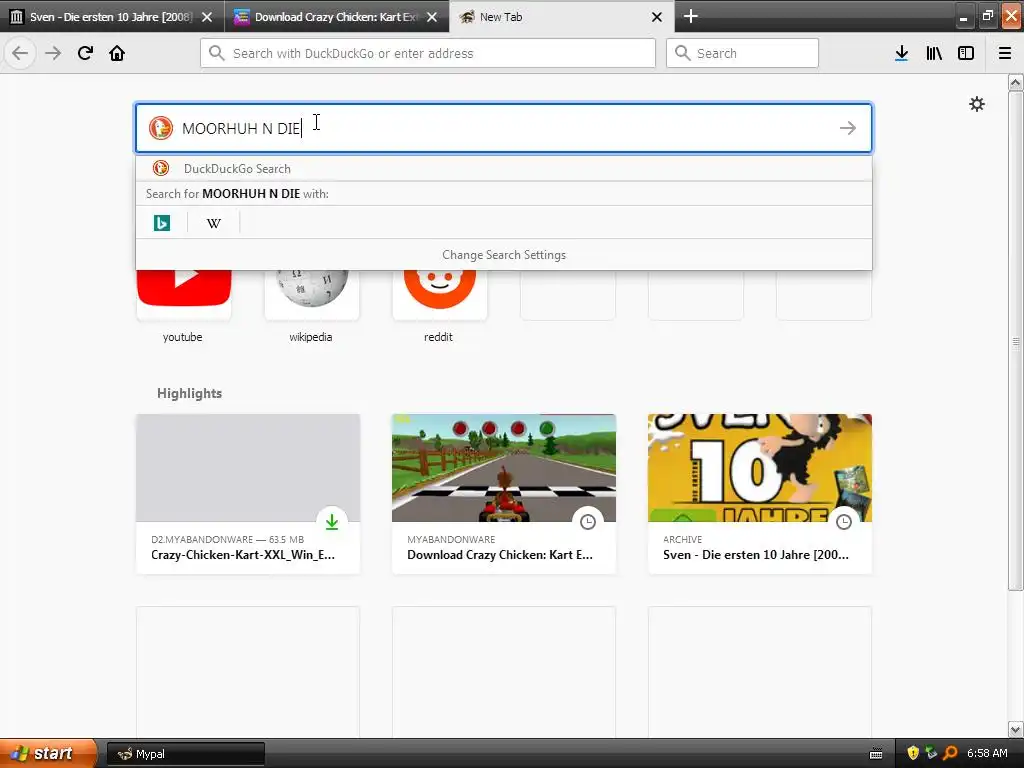Open a new tab with plus button
The image size is (1024, 768).
point(691,16)
